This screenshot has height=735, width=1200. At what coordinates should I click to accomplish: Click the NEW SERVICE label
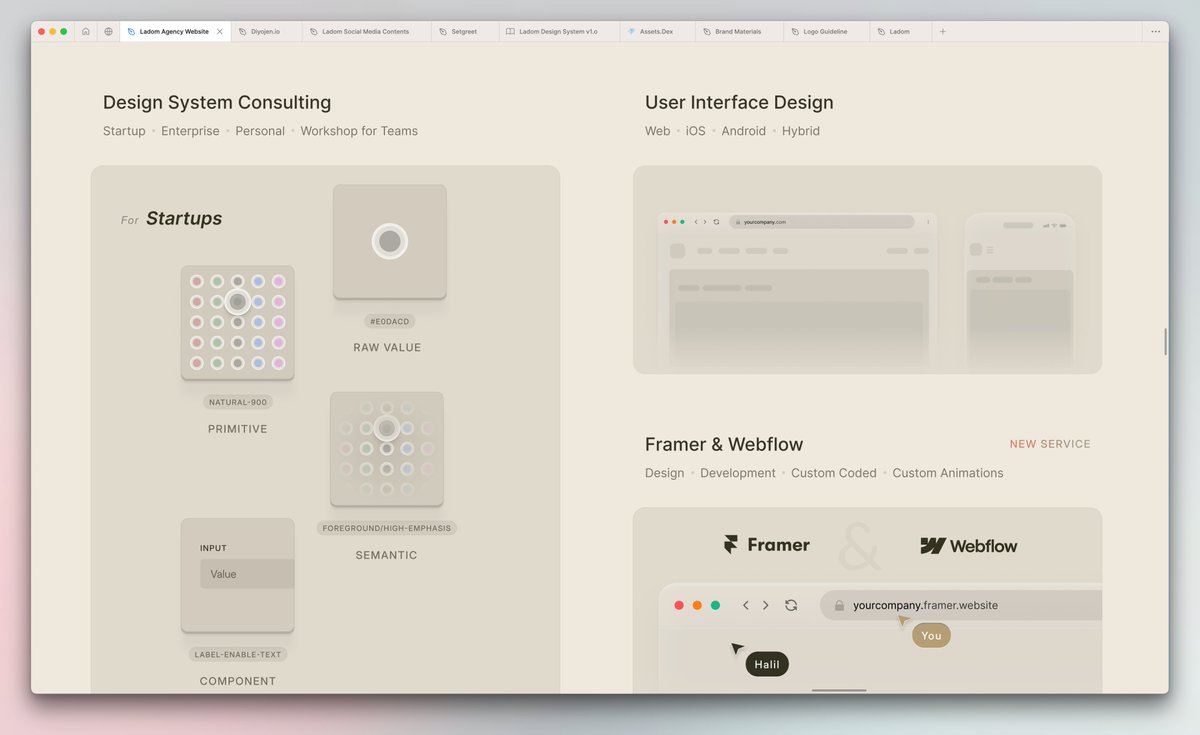point(1050,444)
